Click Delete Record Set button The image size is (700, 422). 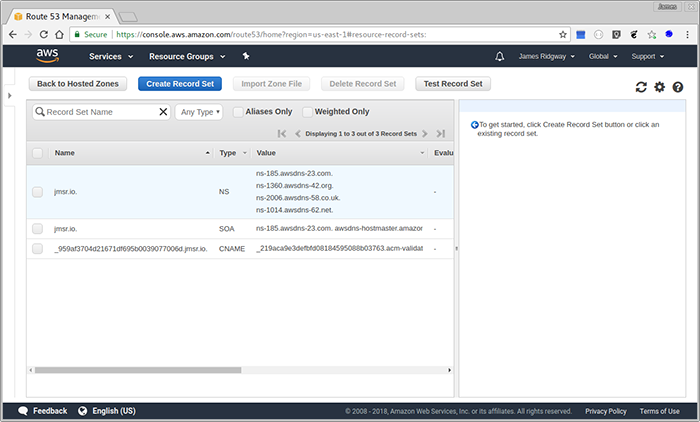tap(362, 84)
